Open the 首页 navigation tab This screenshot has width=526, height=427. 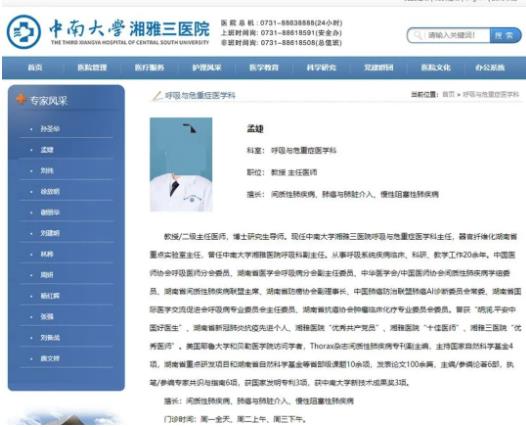pos(35,67)
